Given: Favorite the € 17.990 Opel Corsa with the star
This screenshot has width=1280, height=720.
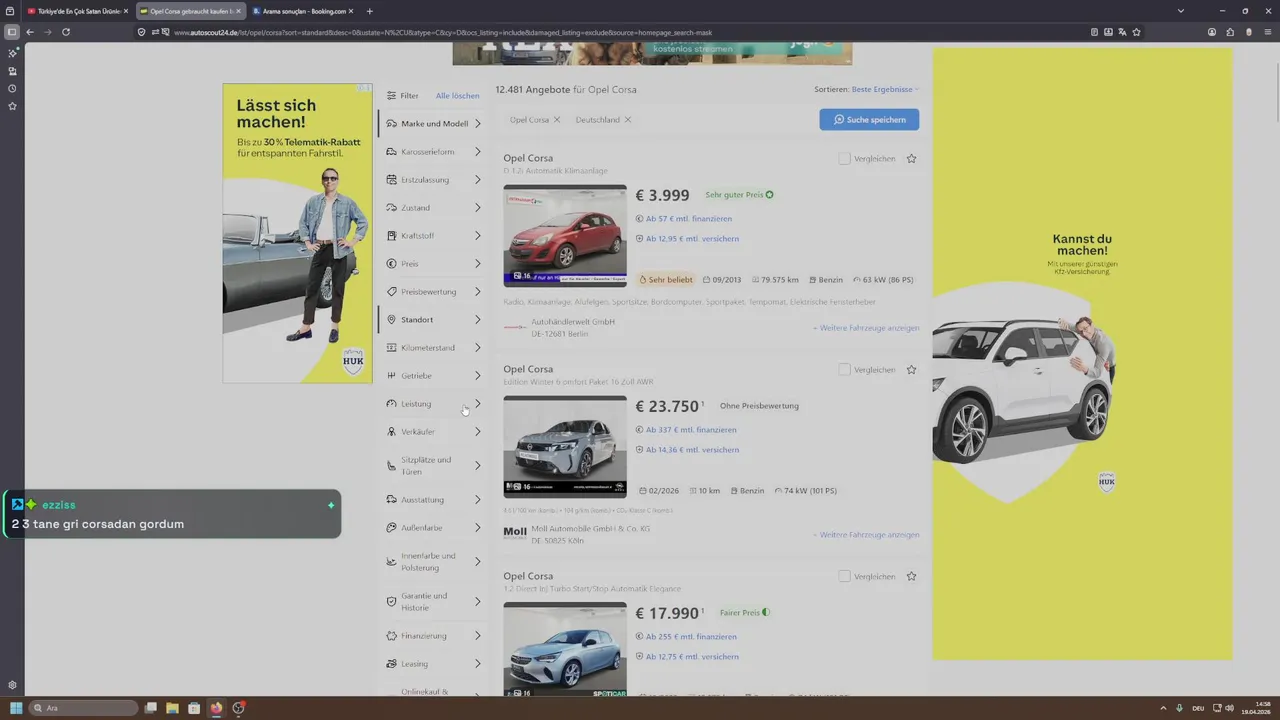Looking at the screenshot, I should point(911,576).
